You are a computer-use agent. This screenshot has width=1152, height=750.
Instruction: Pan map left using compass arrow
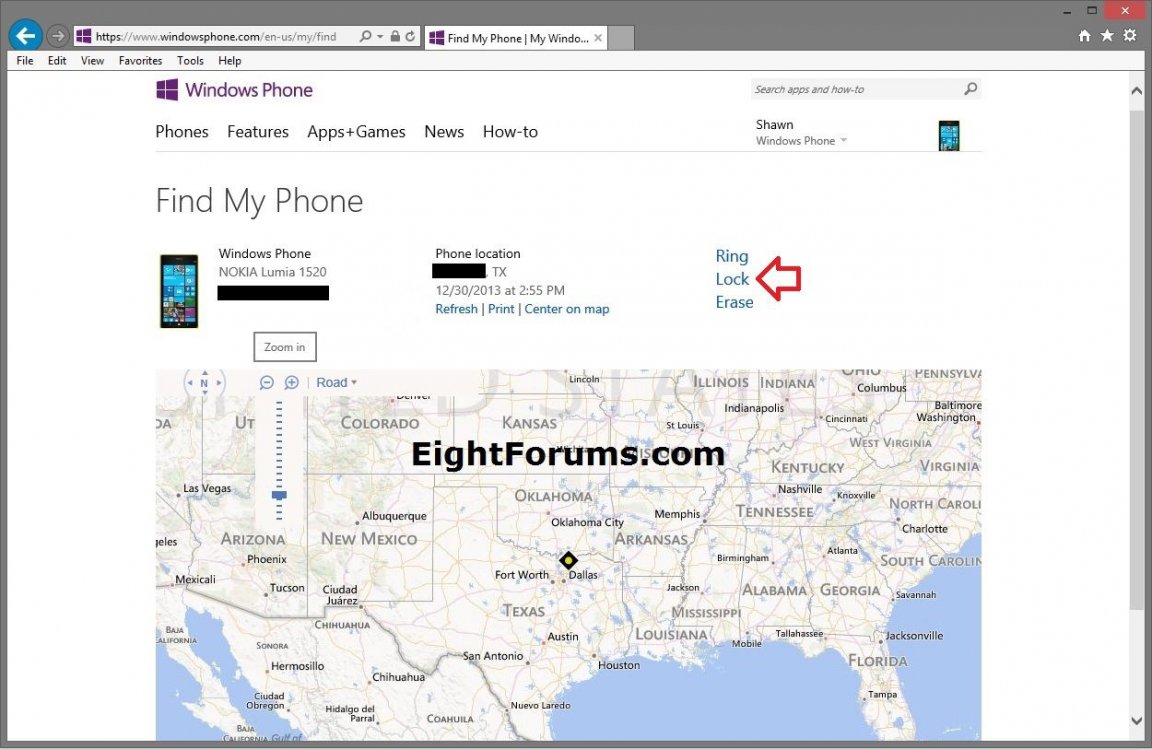(190, 383)
